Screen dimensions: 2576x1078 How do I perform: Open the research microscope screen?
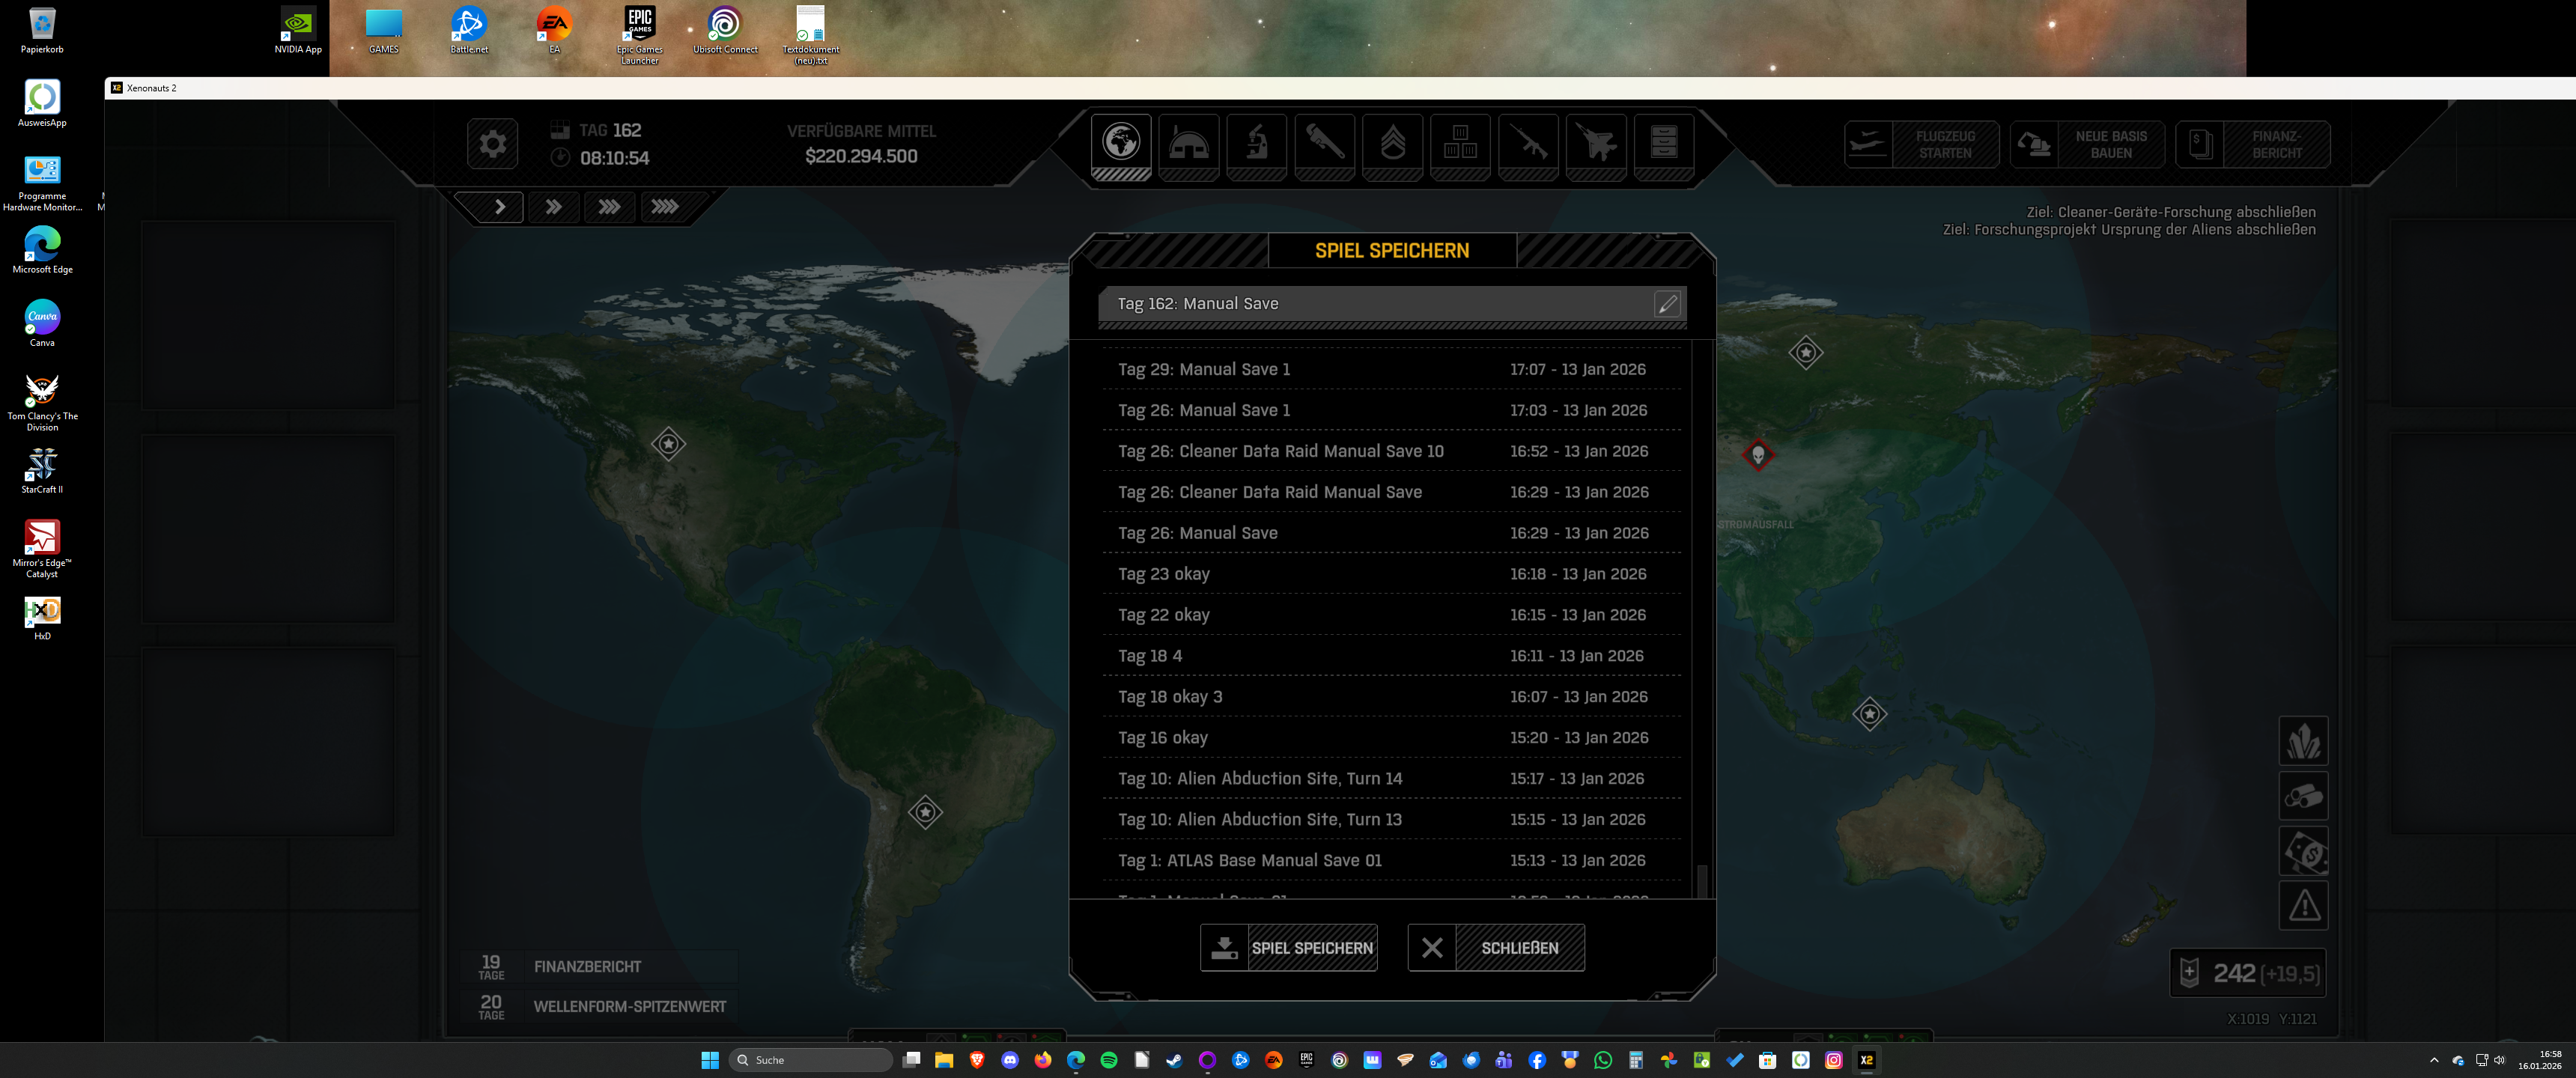tap(1256, 144)
